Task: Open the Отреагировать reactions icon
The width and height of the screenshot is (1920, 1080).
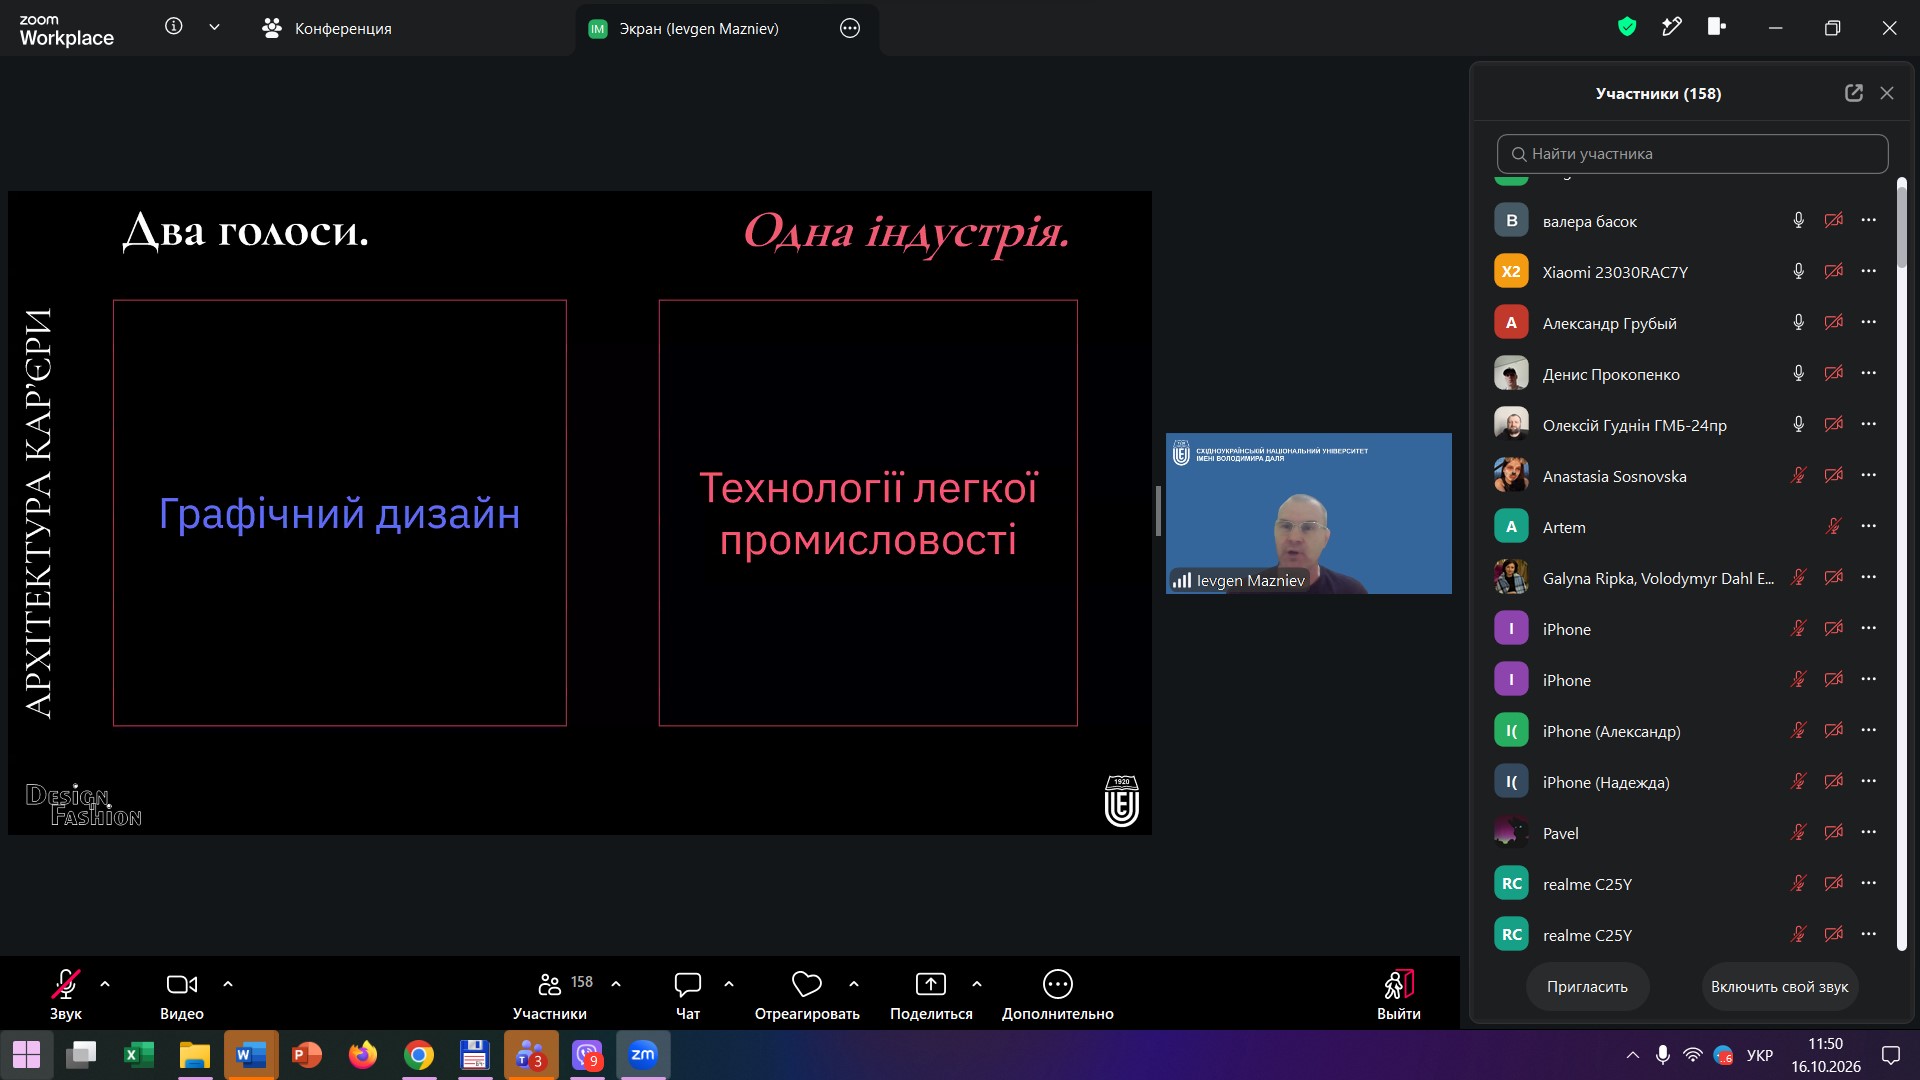Action: point(806,985)
